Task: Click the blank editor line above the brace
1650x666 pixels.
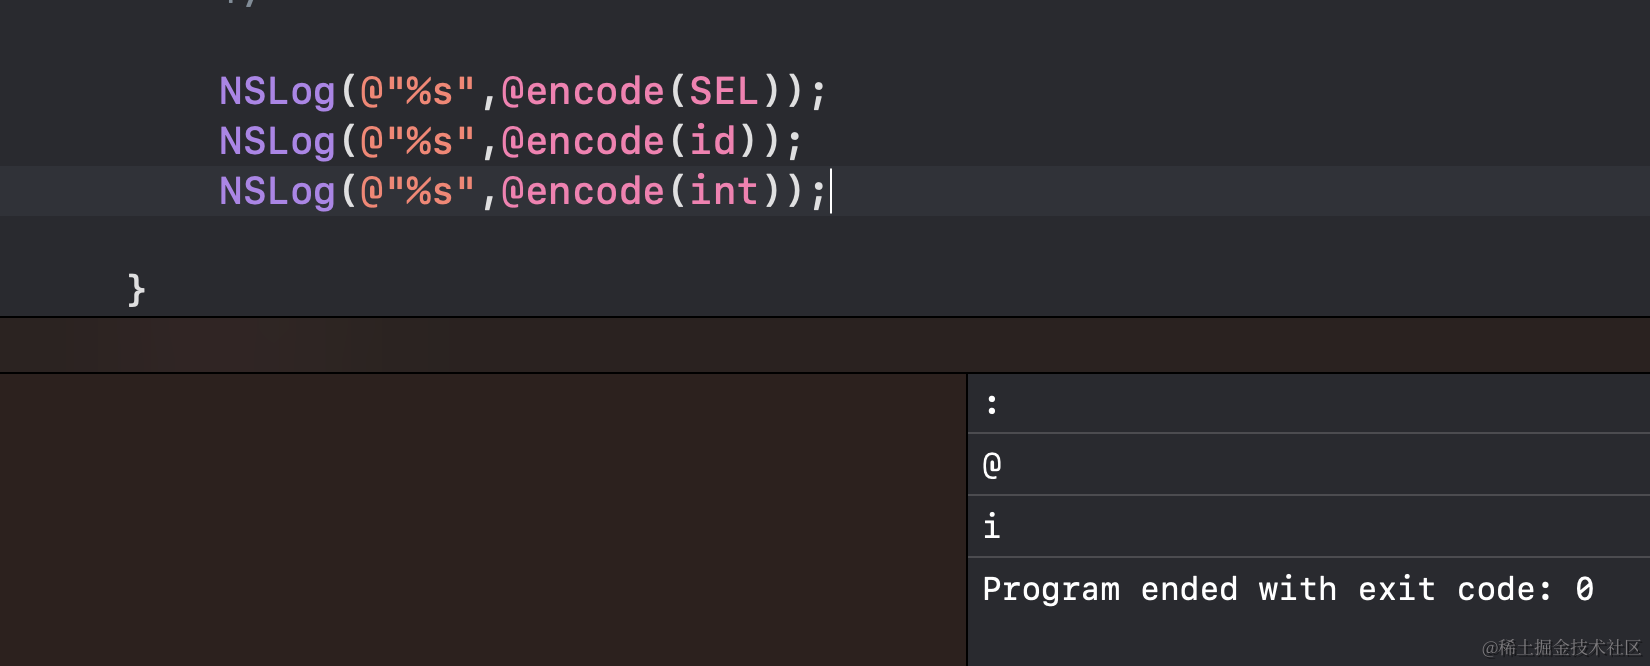Action: [700, 241]
